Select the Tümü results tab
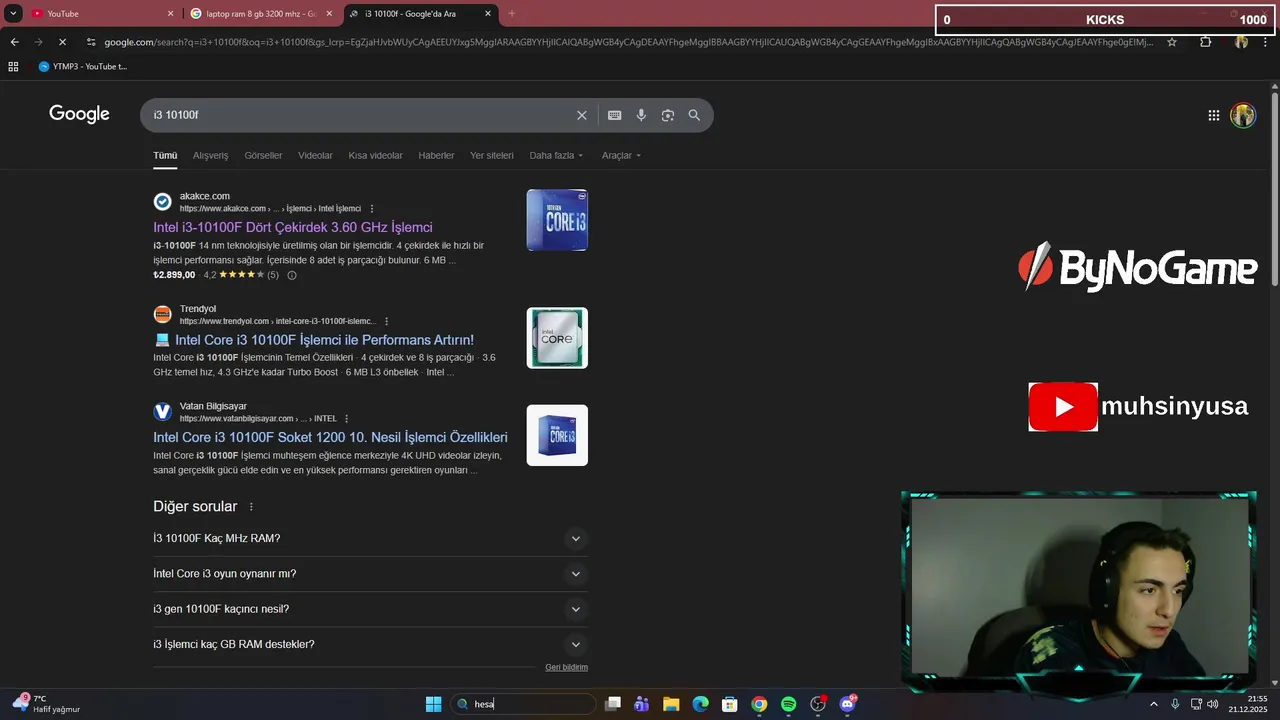The width and height of the screenshot is (1280, 720). [x=165, y=156]
